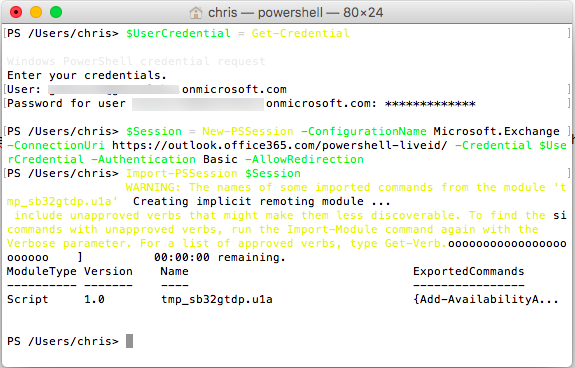The height and width of the screenshot is (368, 575).
Task: Click 'Get-Verb.' in warning message
Action: tap(416, 243)
